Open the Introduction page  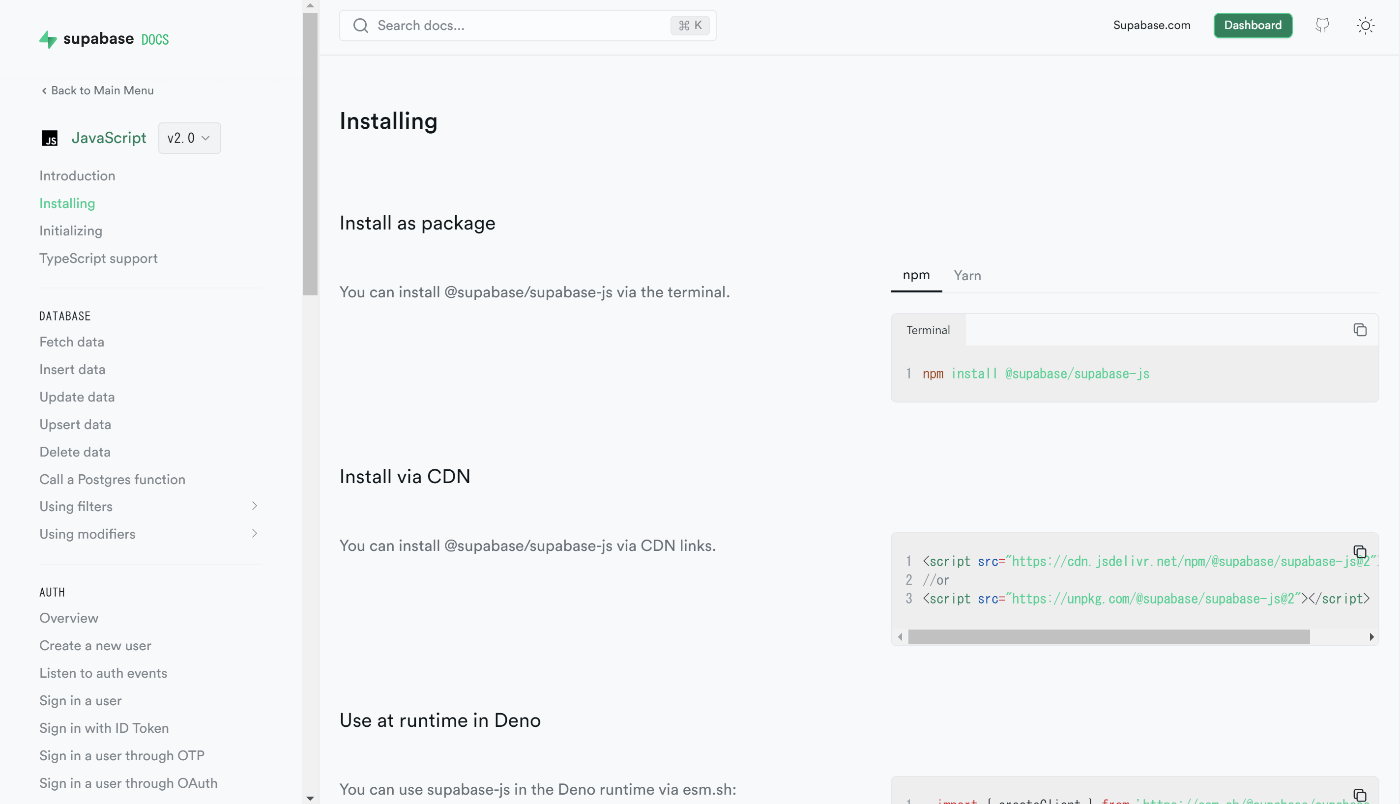pyautogui.click(x=77, y=176)
